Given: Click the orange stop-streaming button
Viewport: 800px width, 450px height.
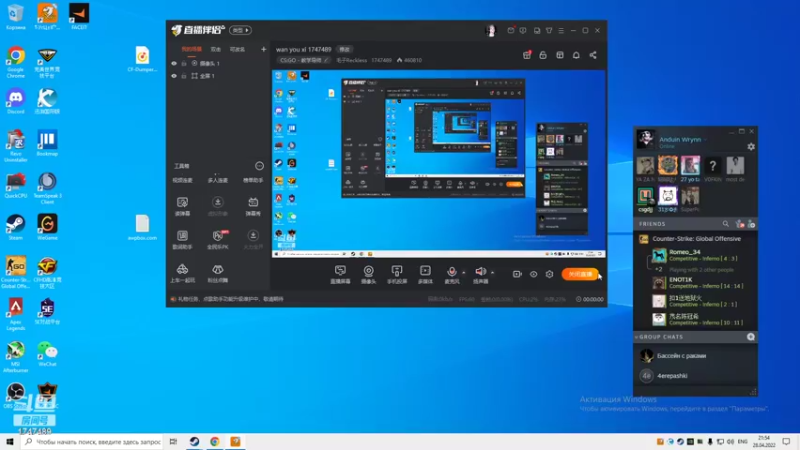Looking at the screenshot, I should point(580,274).
